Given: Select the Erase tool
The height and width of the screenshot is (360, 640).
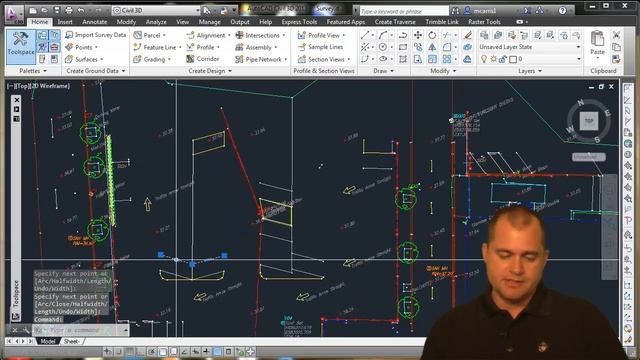Looking at the screenshot, I should click(467, 36).
